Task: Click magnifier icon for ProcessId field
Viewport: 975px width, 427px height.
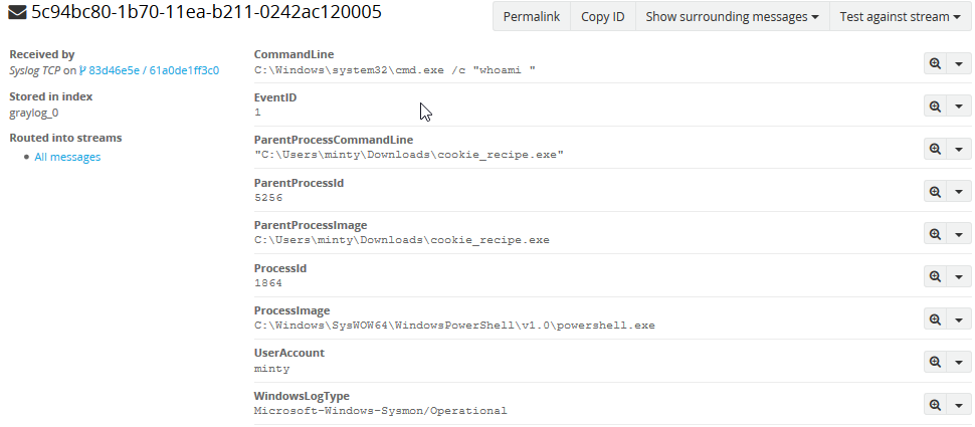Action: click(935, 277)
